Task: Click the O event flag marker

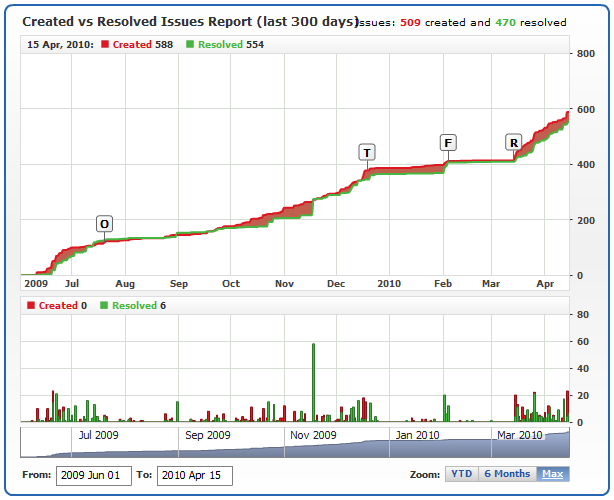Action: pyautogui.click(x=105, y=223)
